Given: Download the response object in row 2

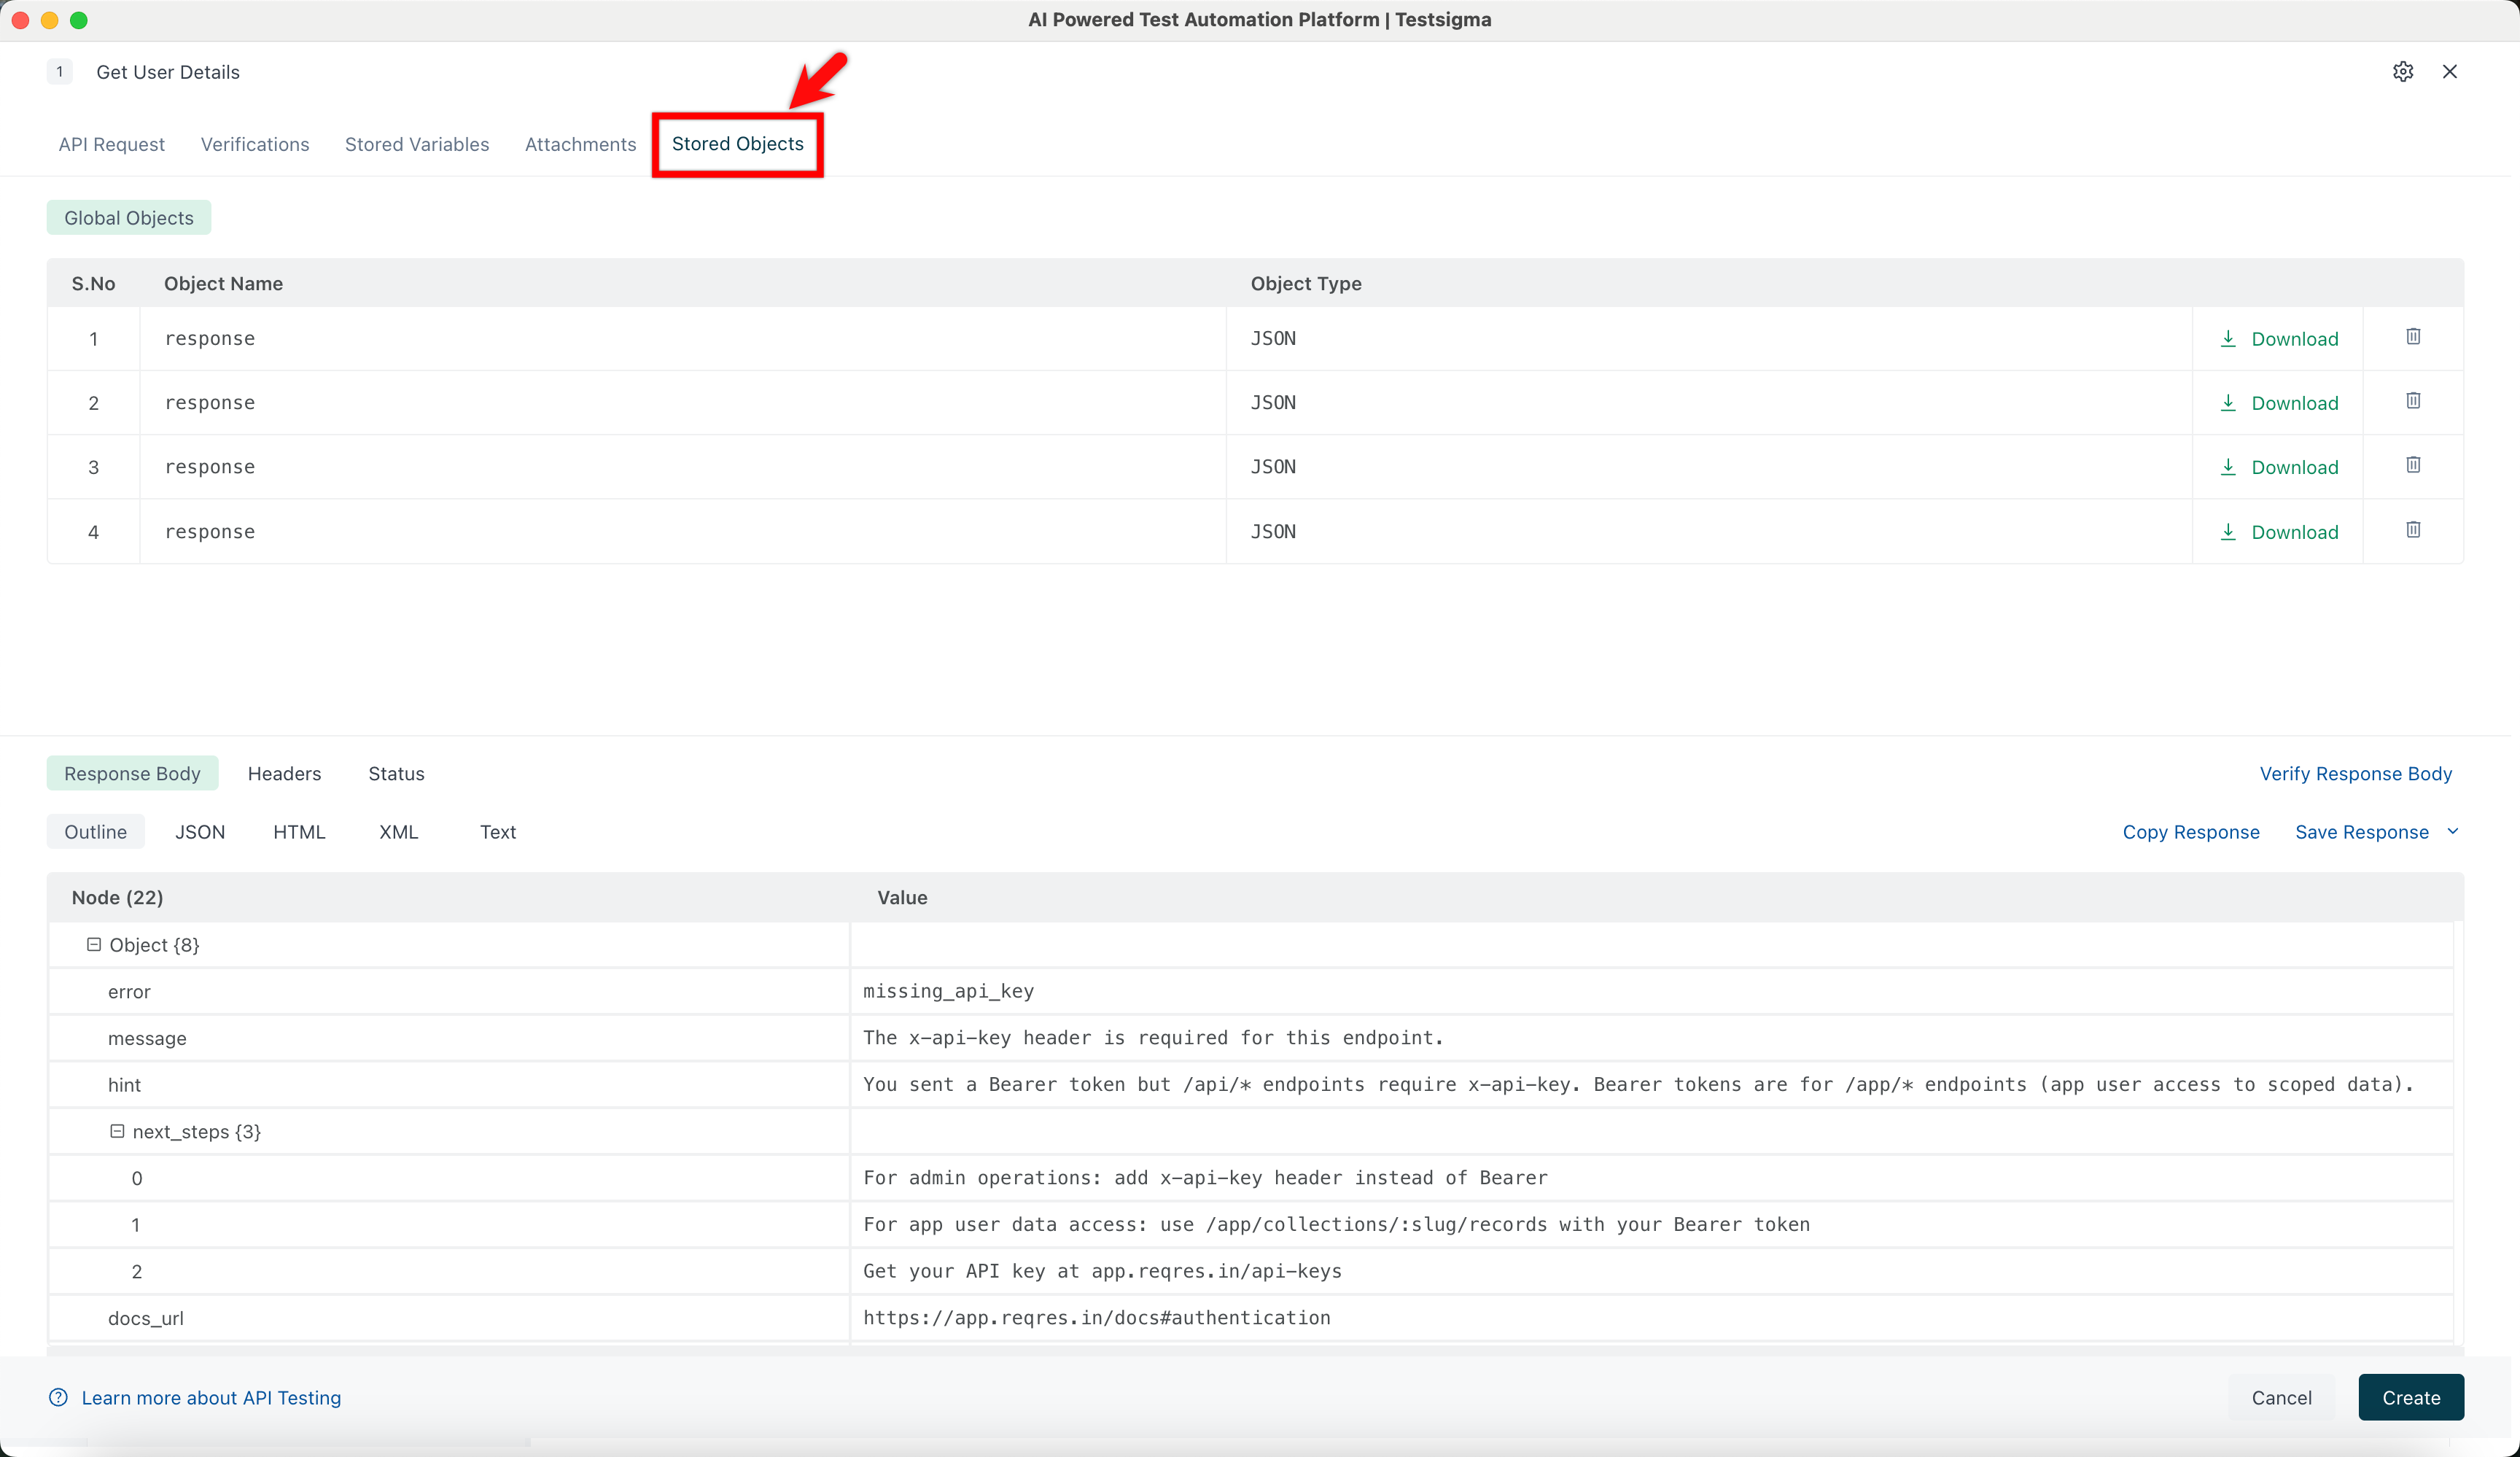Looking at the screenshot, I should click(x=2279, y=403).
